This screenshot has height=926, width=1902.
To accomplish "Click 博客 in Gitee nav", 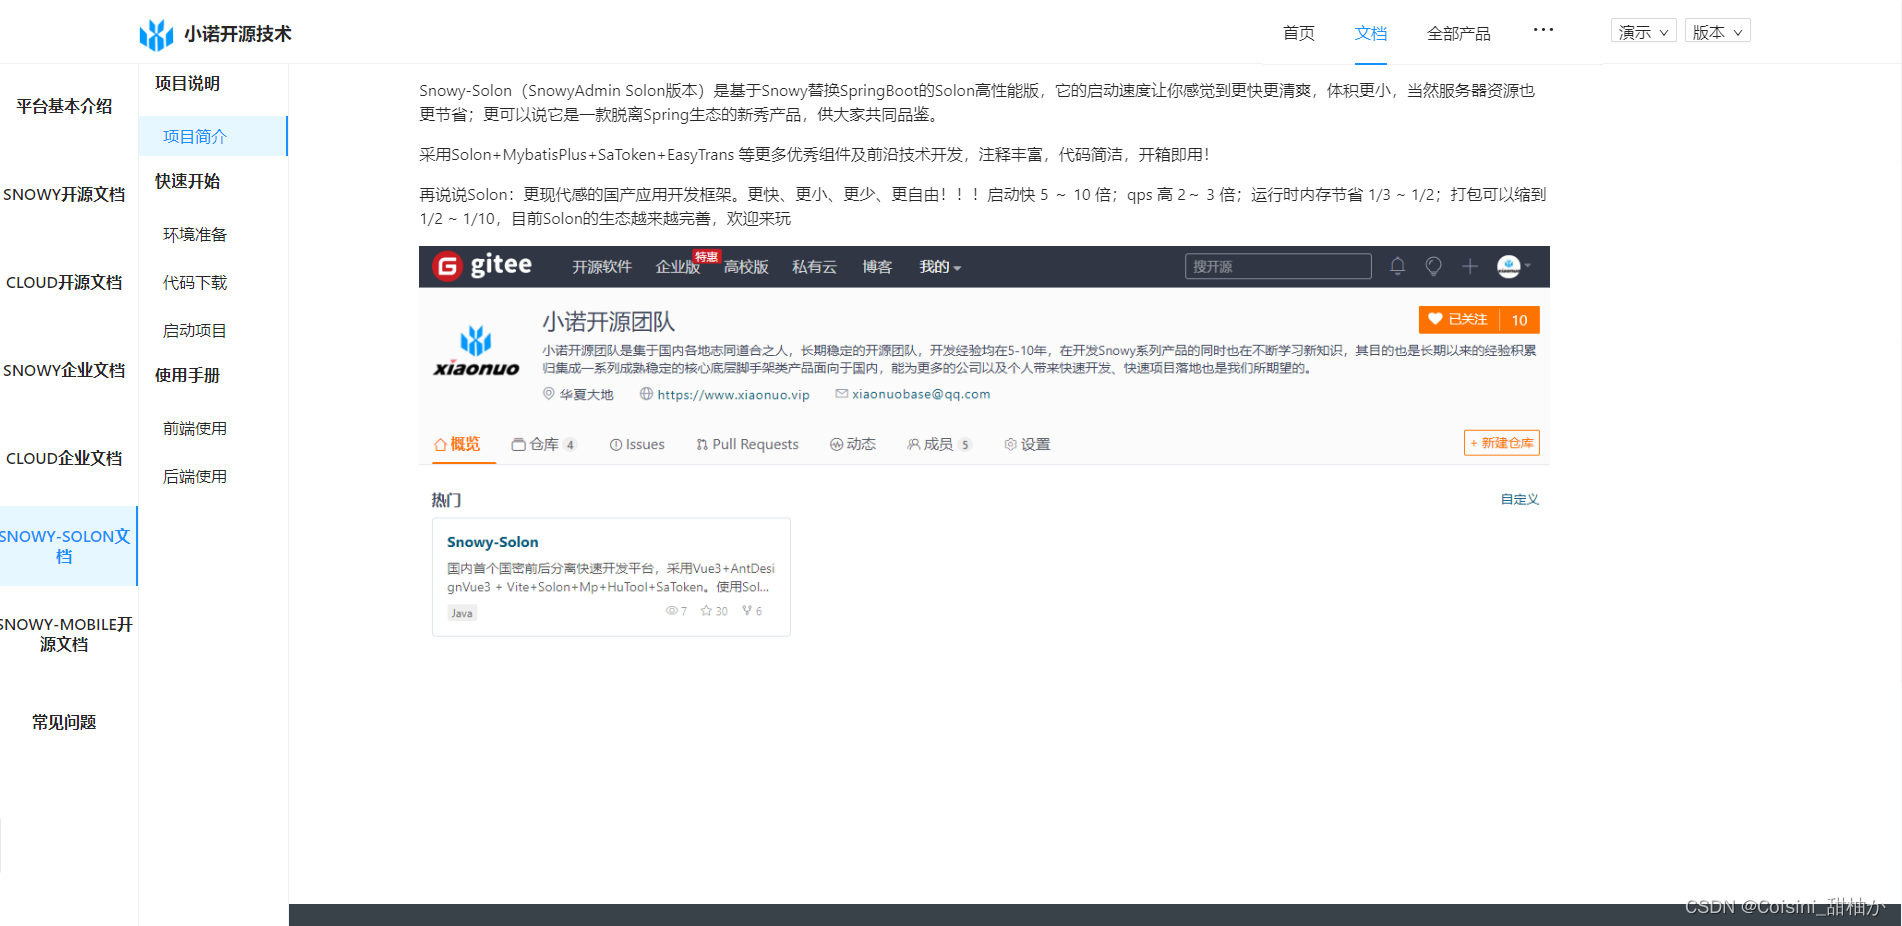I will [877, 267].
